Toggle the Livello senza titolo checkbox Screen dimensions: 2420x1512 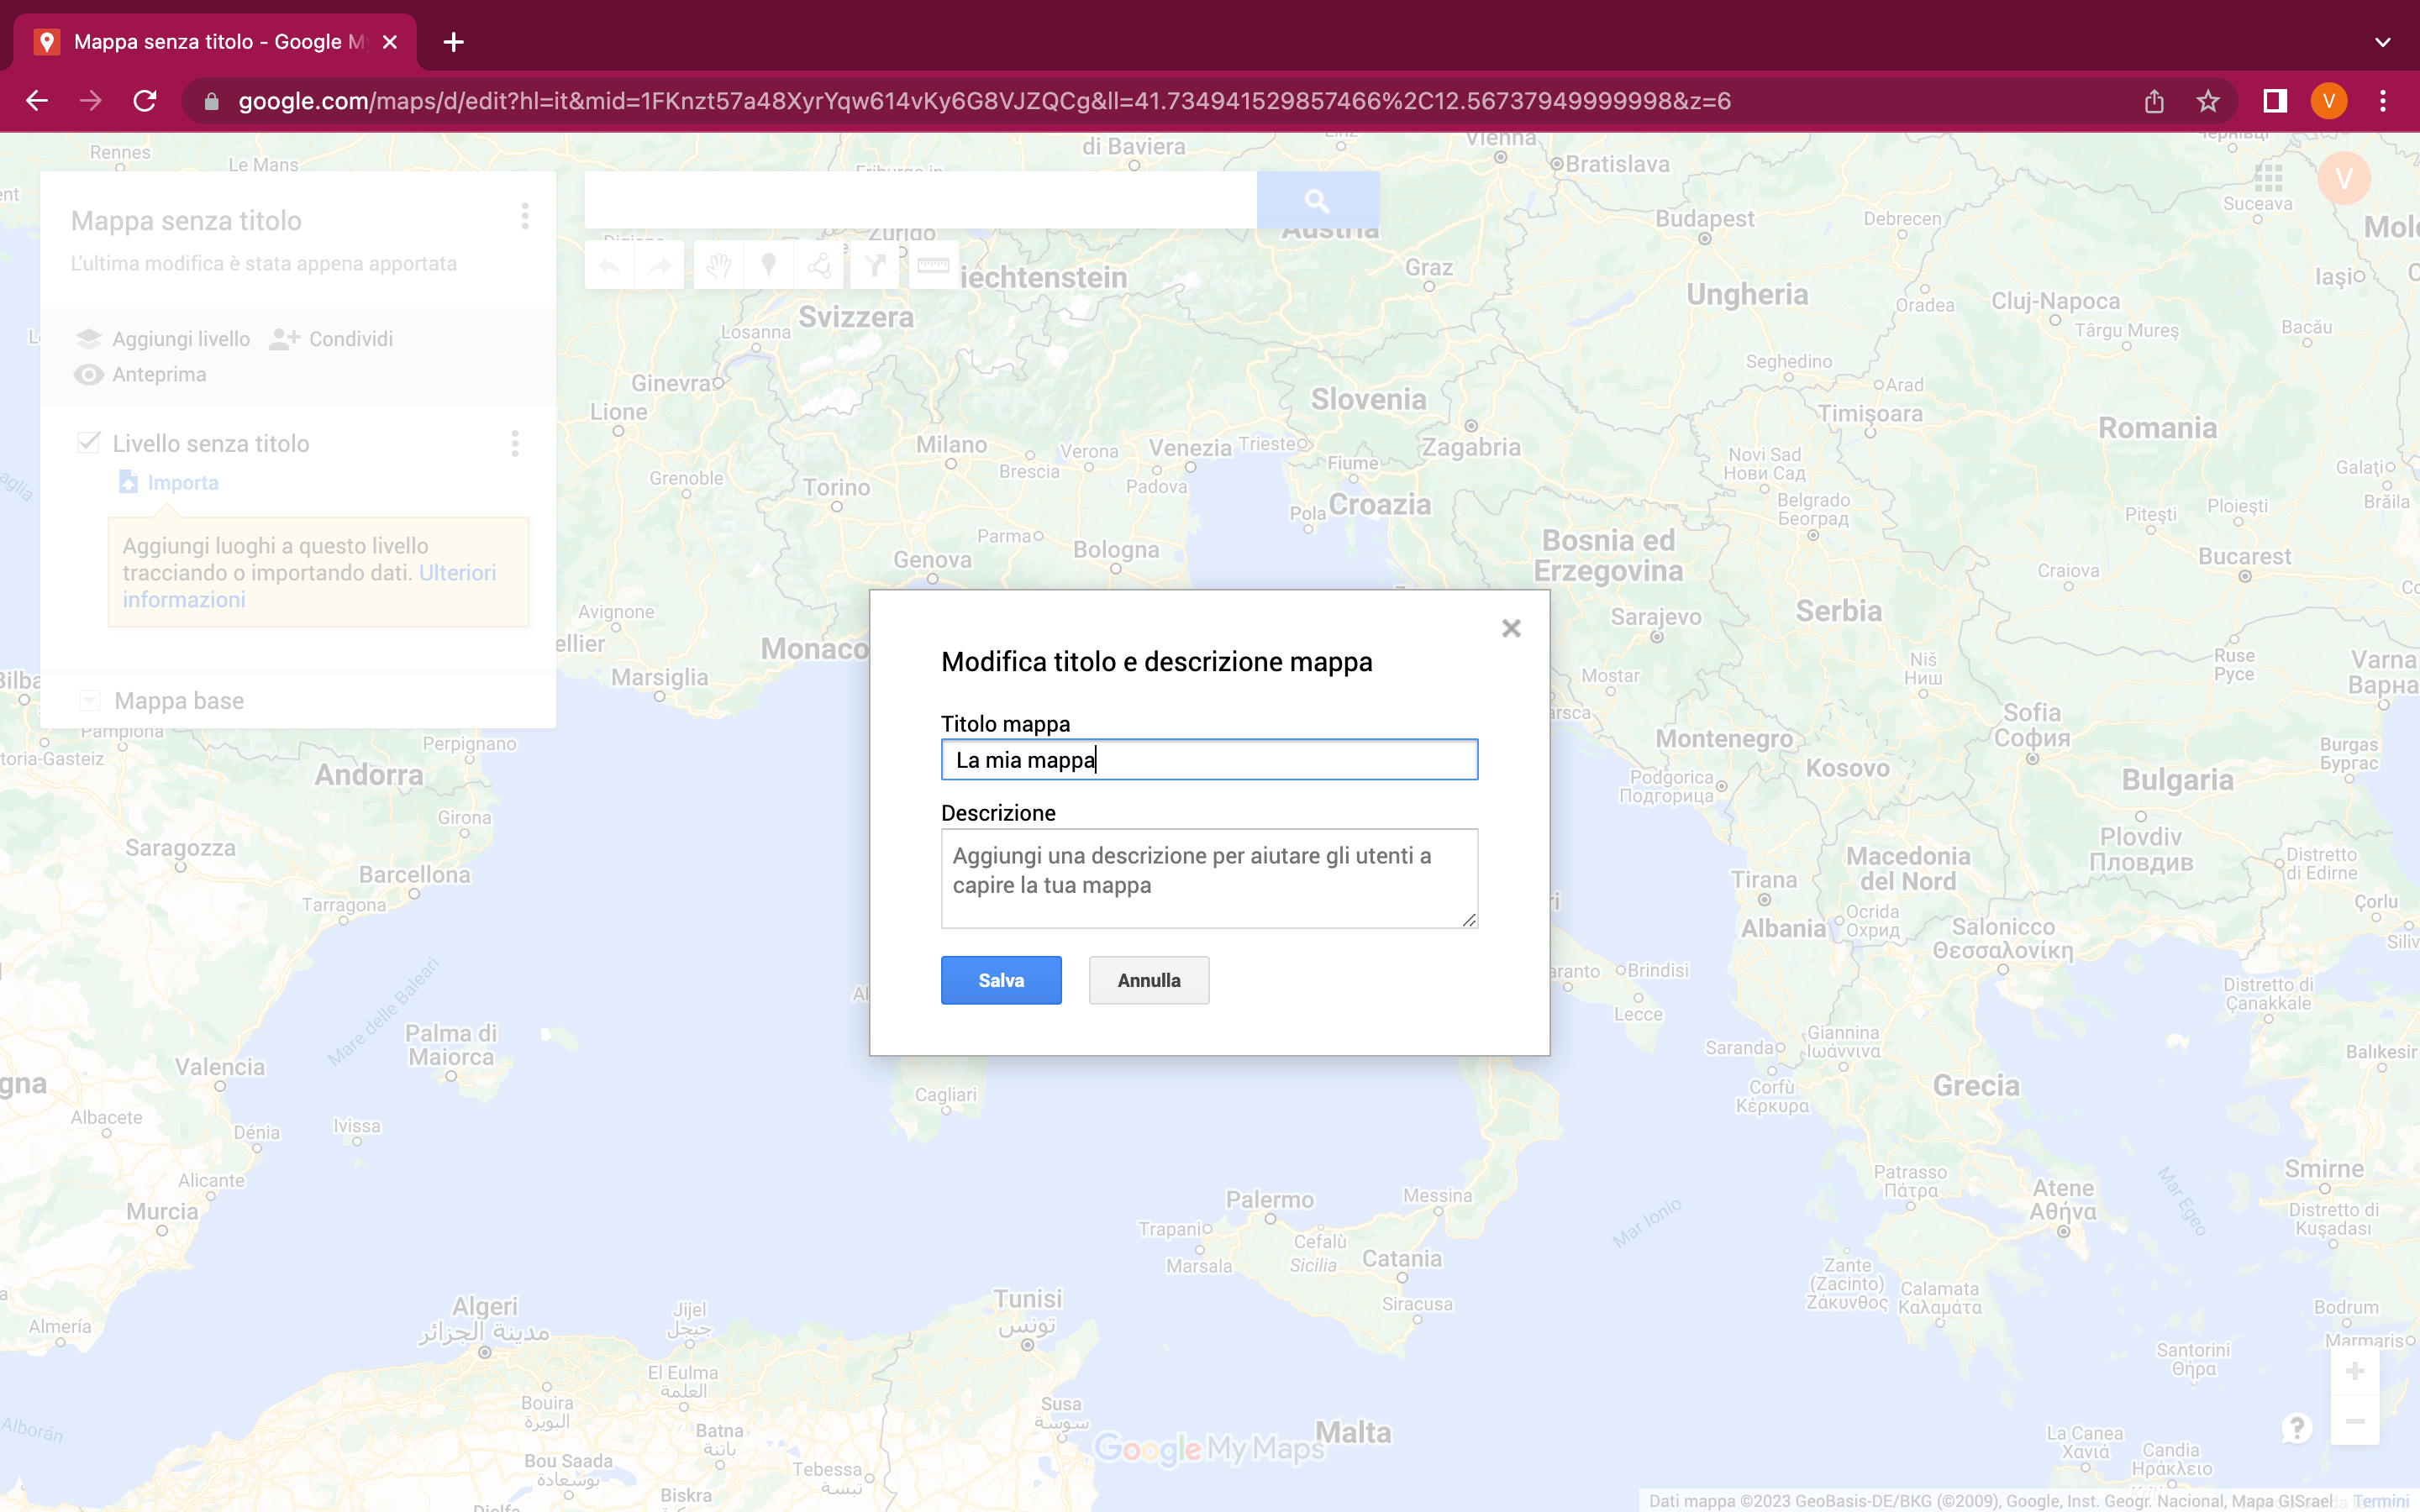tap(89, 443)
